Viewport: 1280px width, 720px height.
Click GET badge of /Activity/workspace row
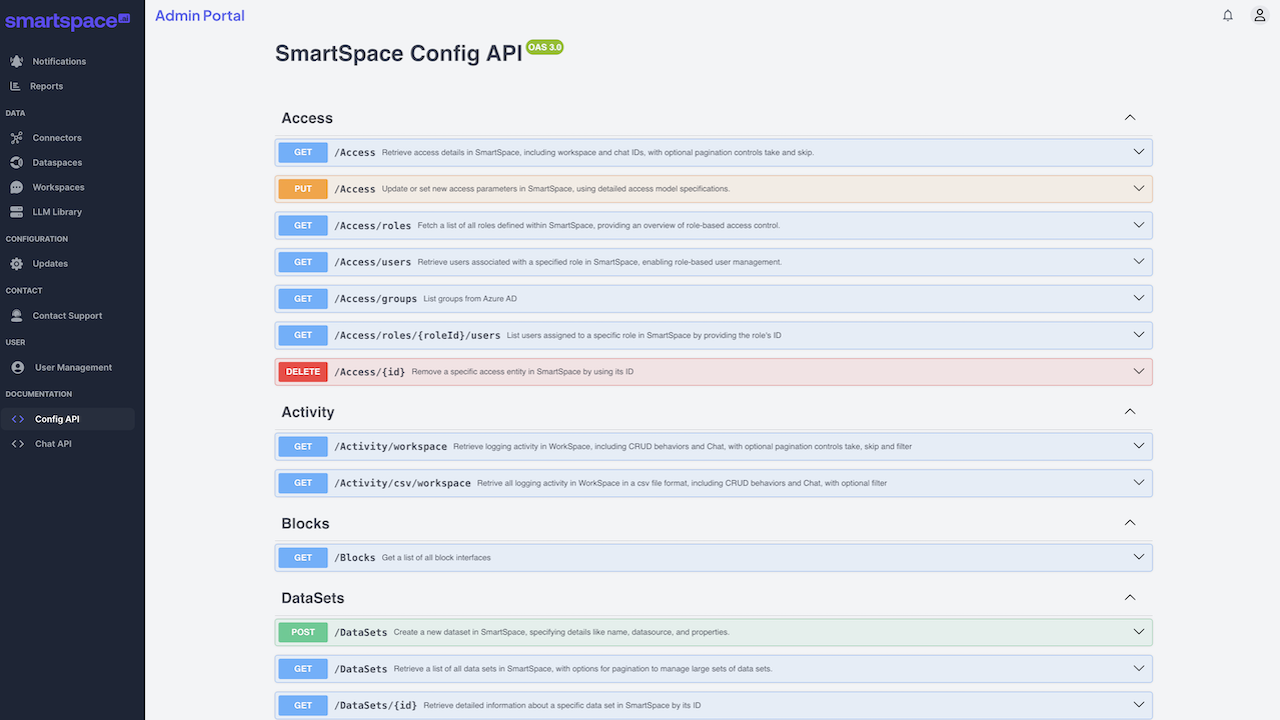303,446
